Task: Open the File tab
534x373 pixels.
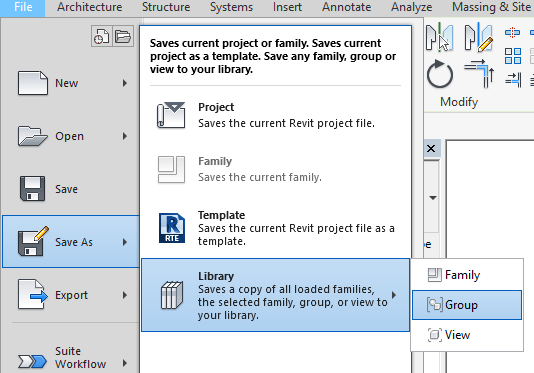Action: [x=22, y=7]
